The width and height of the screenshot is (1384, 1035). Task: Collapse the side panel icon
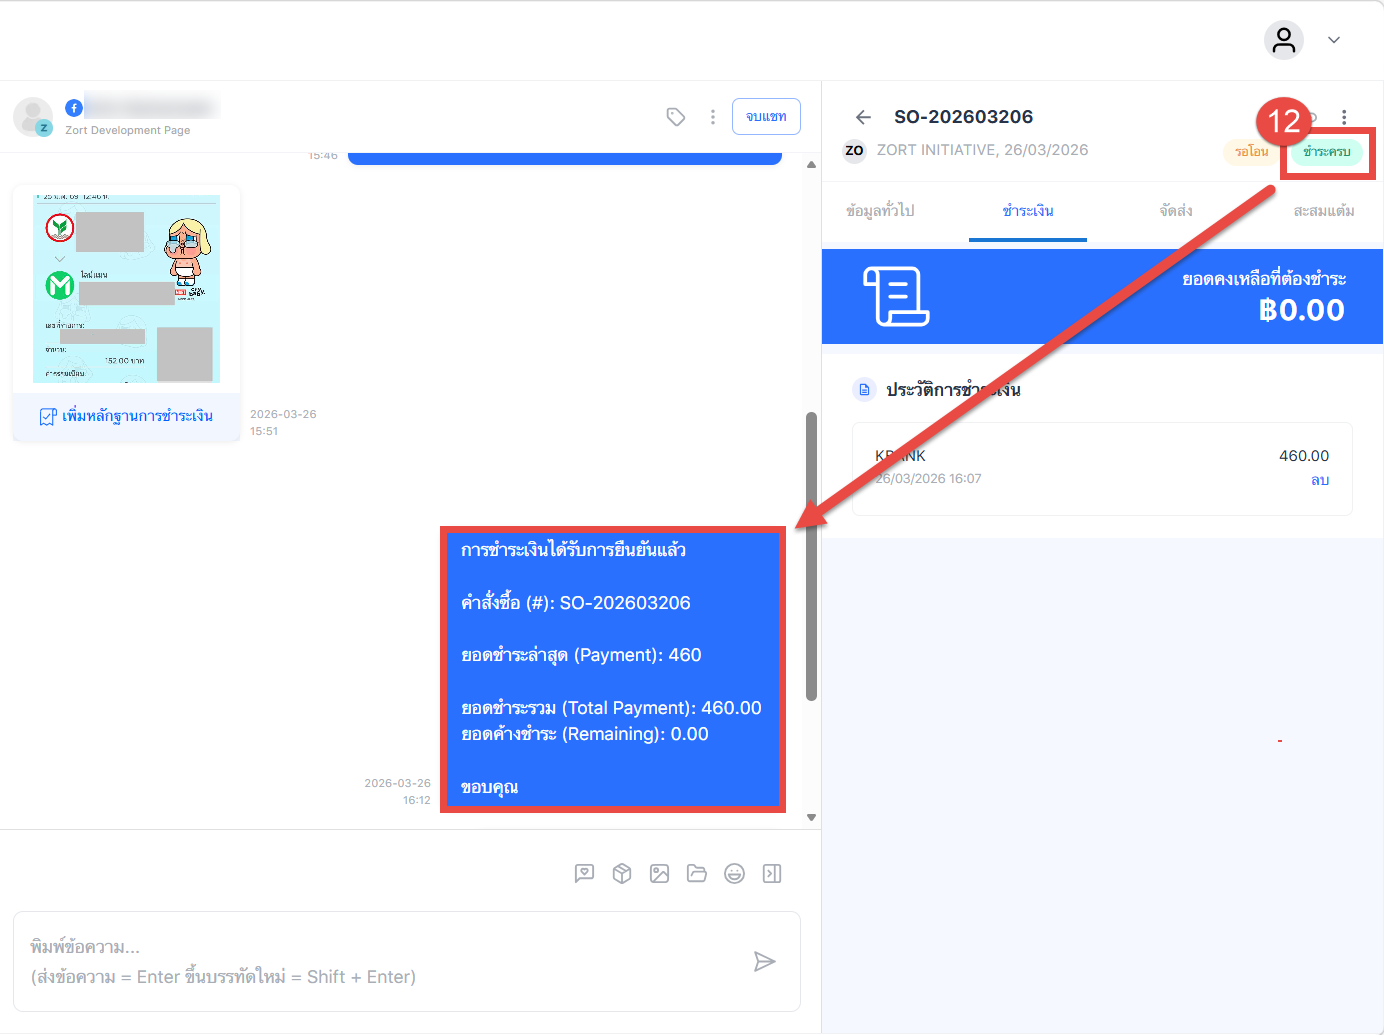click(772, 874)
